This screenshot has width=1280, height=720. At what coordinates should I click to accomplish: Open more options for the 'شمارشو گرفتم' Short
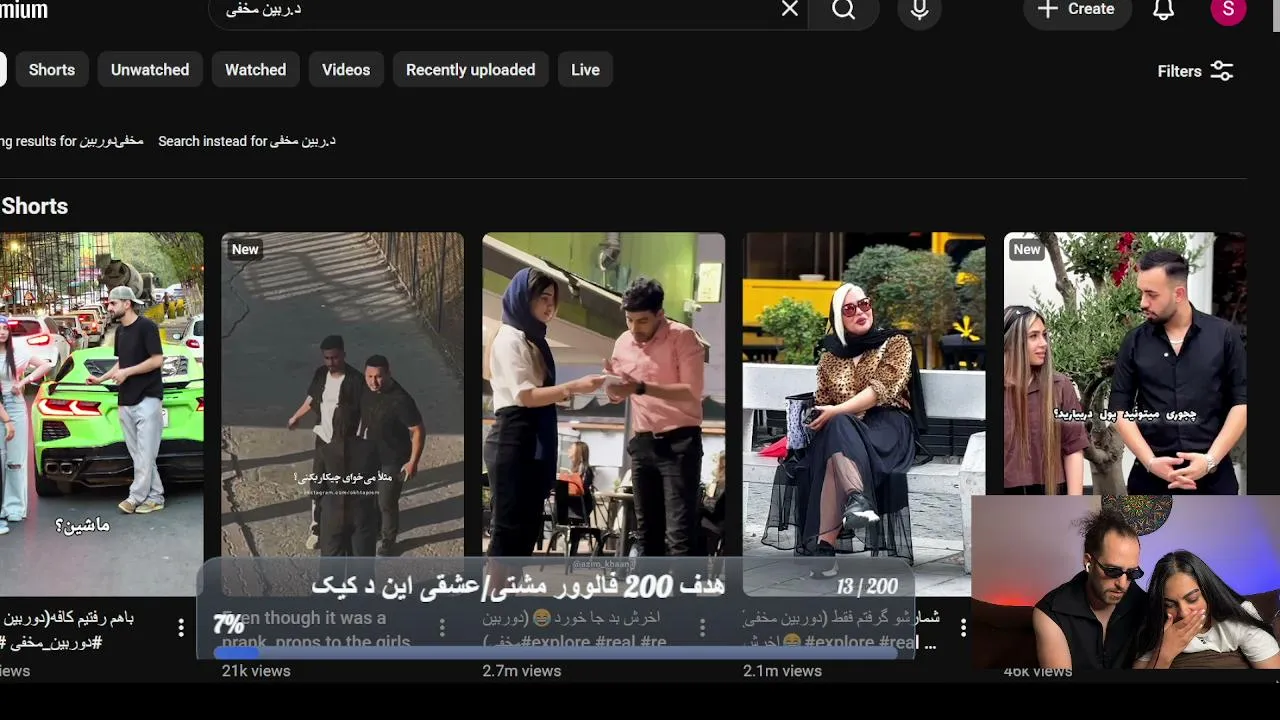(963, 628)
